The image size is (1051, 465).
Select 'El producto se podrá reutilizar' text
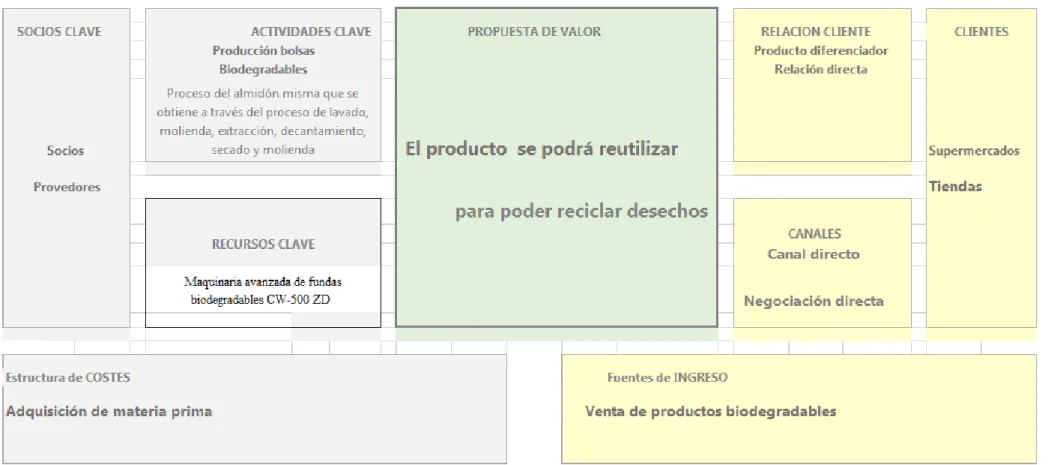click(x=542, y=149)
